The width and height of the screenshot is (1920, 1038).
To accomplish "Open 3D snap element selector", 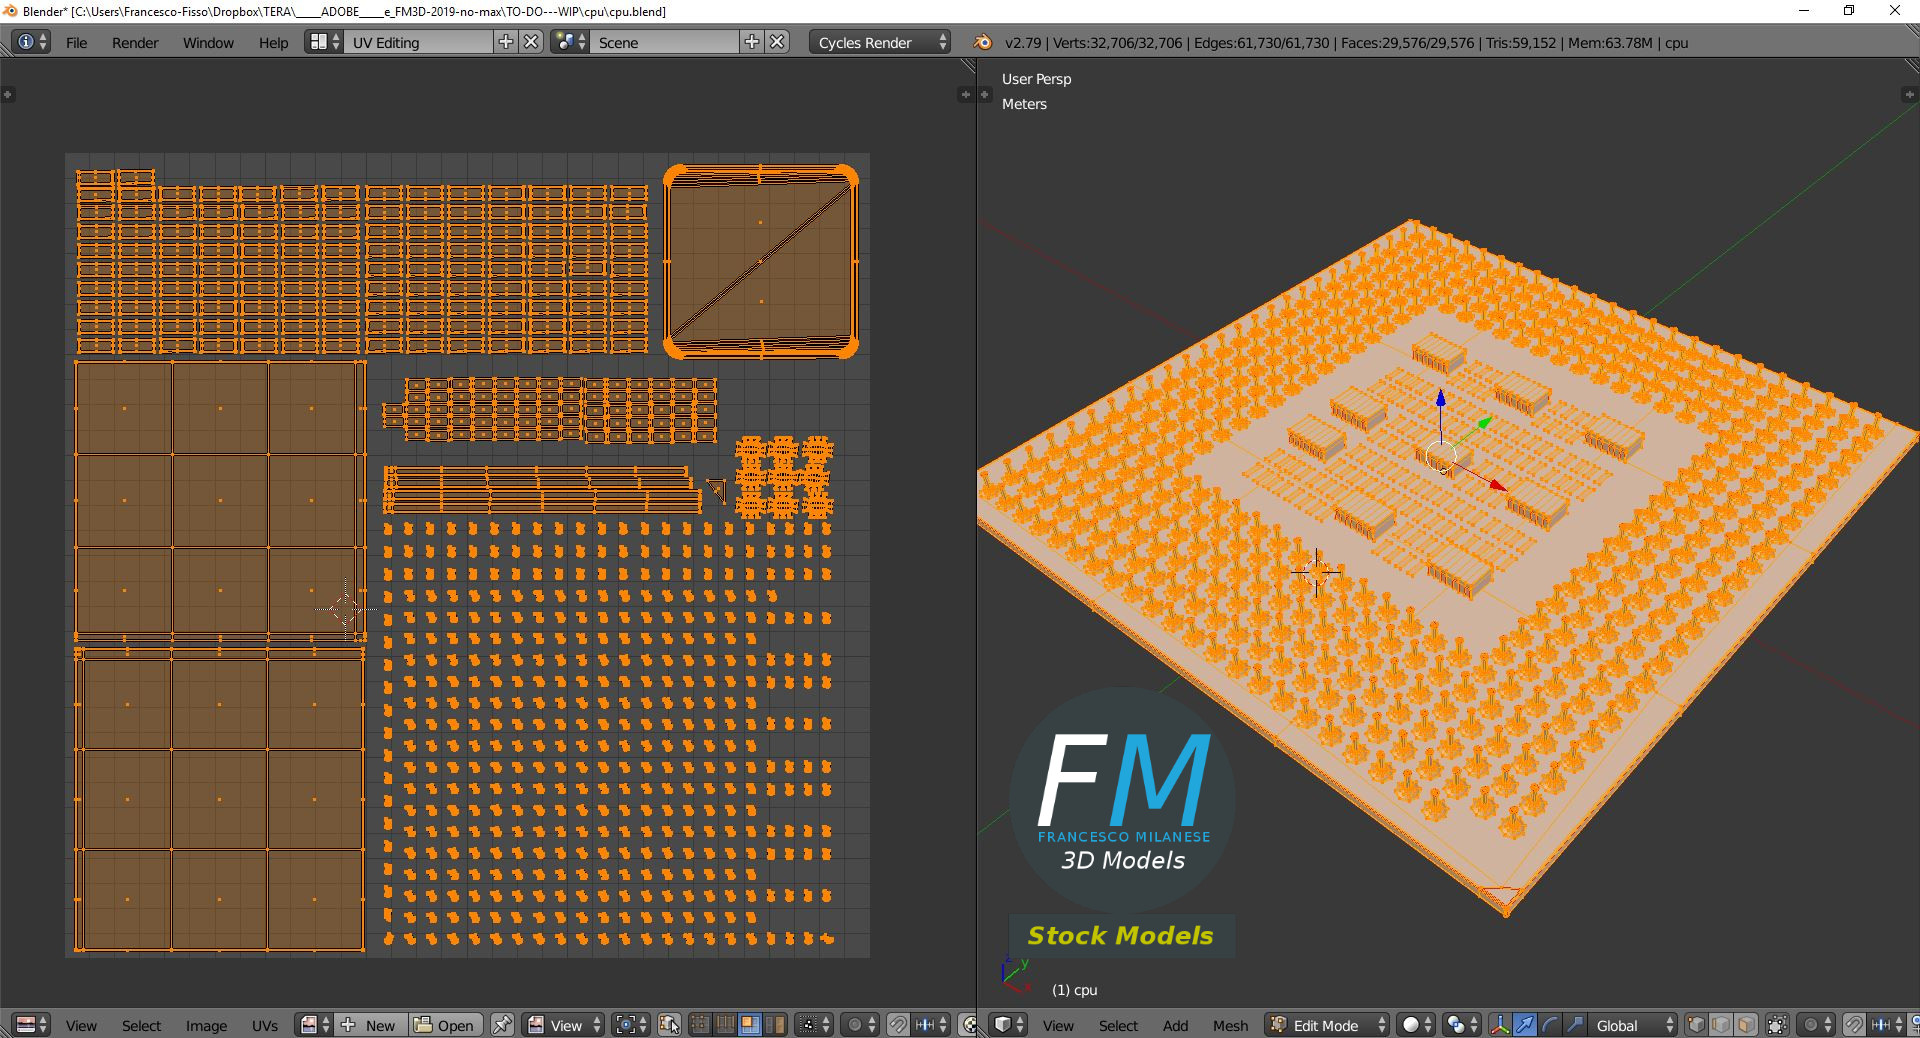I will point(1887,1025).
